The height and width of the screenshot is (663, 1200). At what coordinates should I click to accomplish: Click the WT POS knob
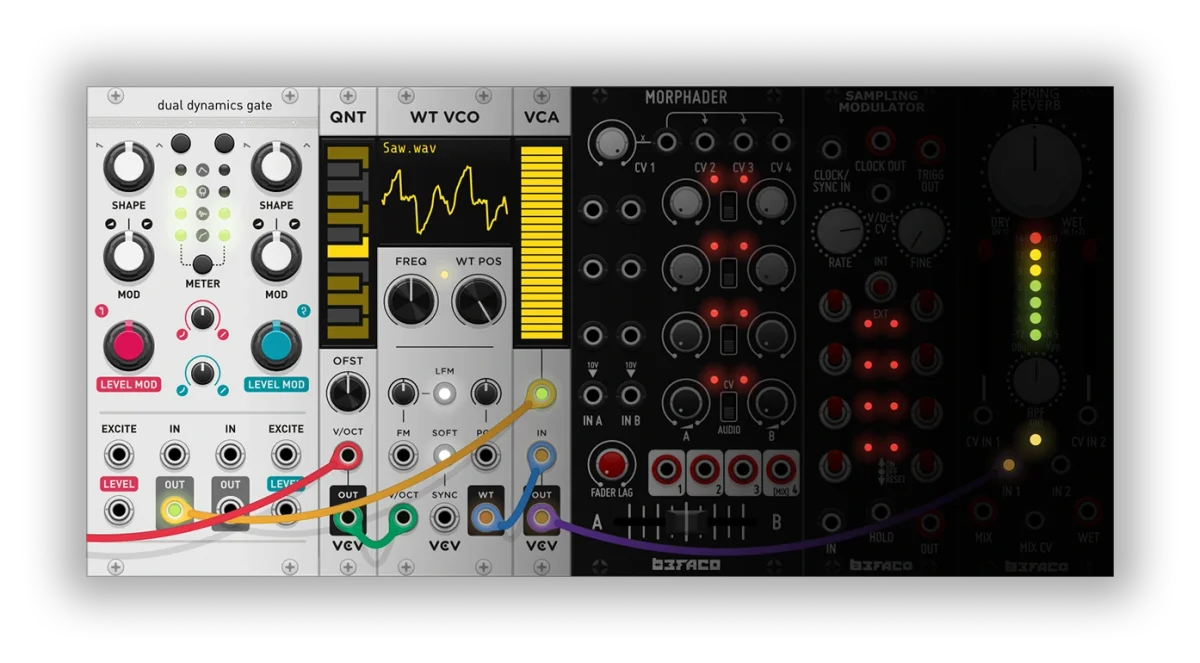pos(479,301)
